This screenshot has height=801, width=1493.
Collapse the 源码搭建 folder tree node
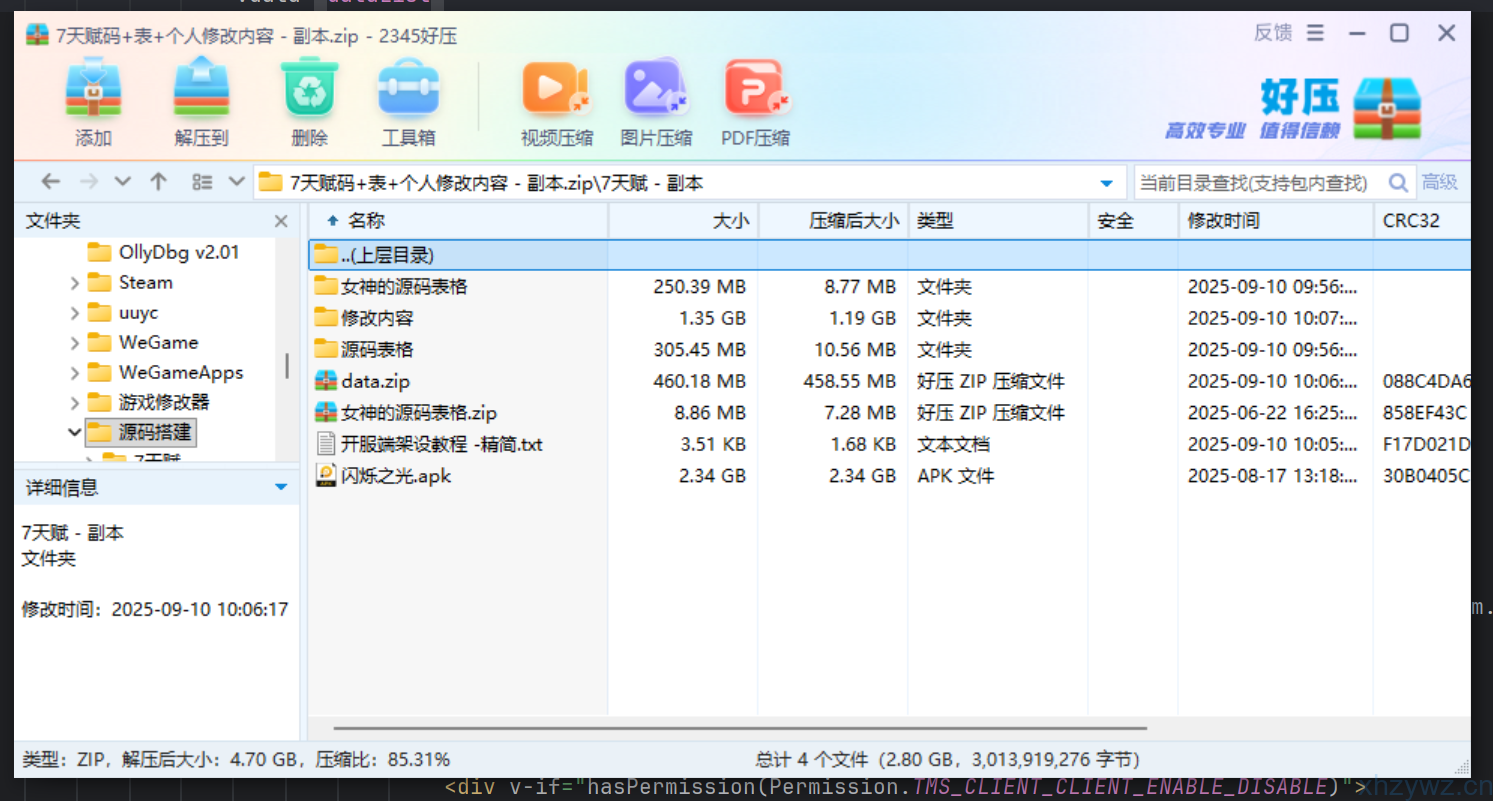pyautogui.click(x=74, y=432)
